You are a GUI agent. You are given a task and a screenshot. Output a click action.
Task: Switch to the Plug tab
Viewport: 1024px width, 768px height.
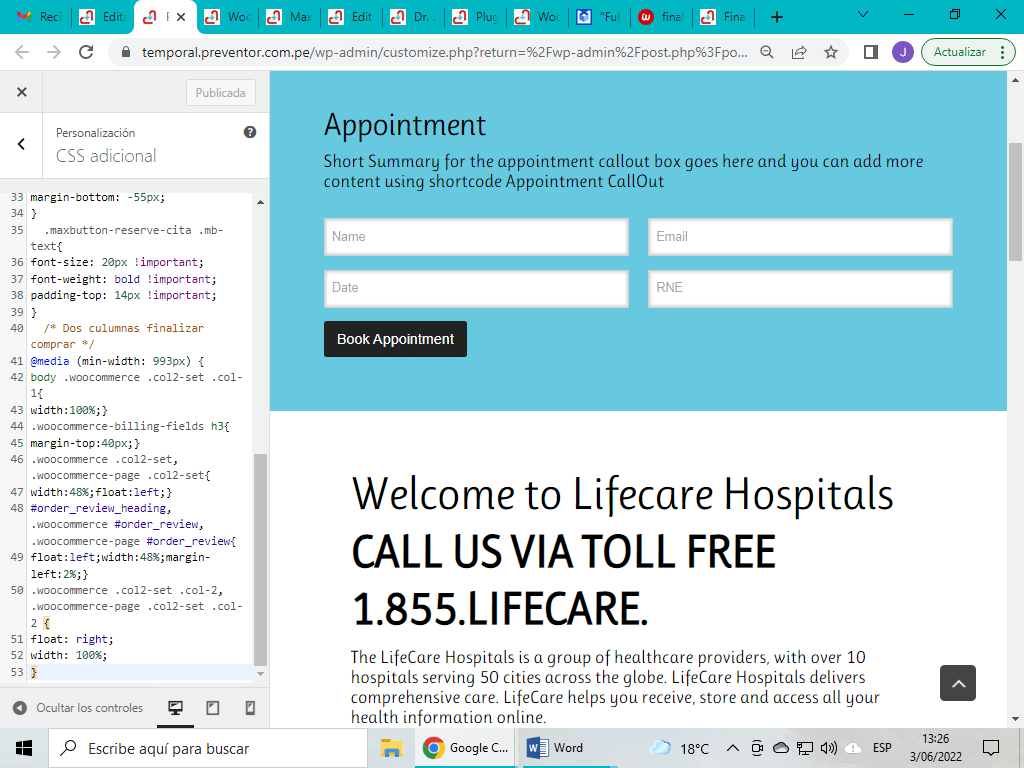[x=477, y=17]
